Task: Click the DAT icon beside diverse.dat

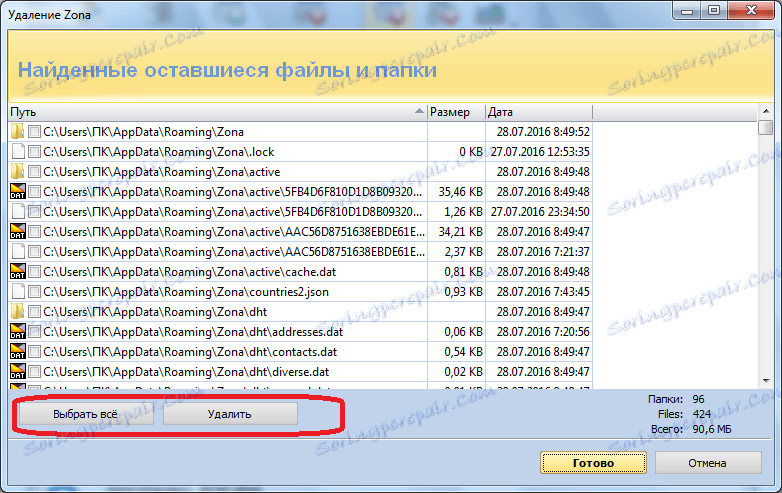Action: point(18,371)
